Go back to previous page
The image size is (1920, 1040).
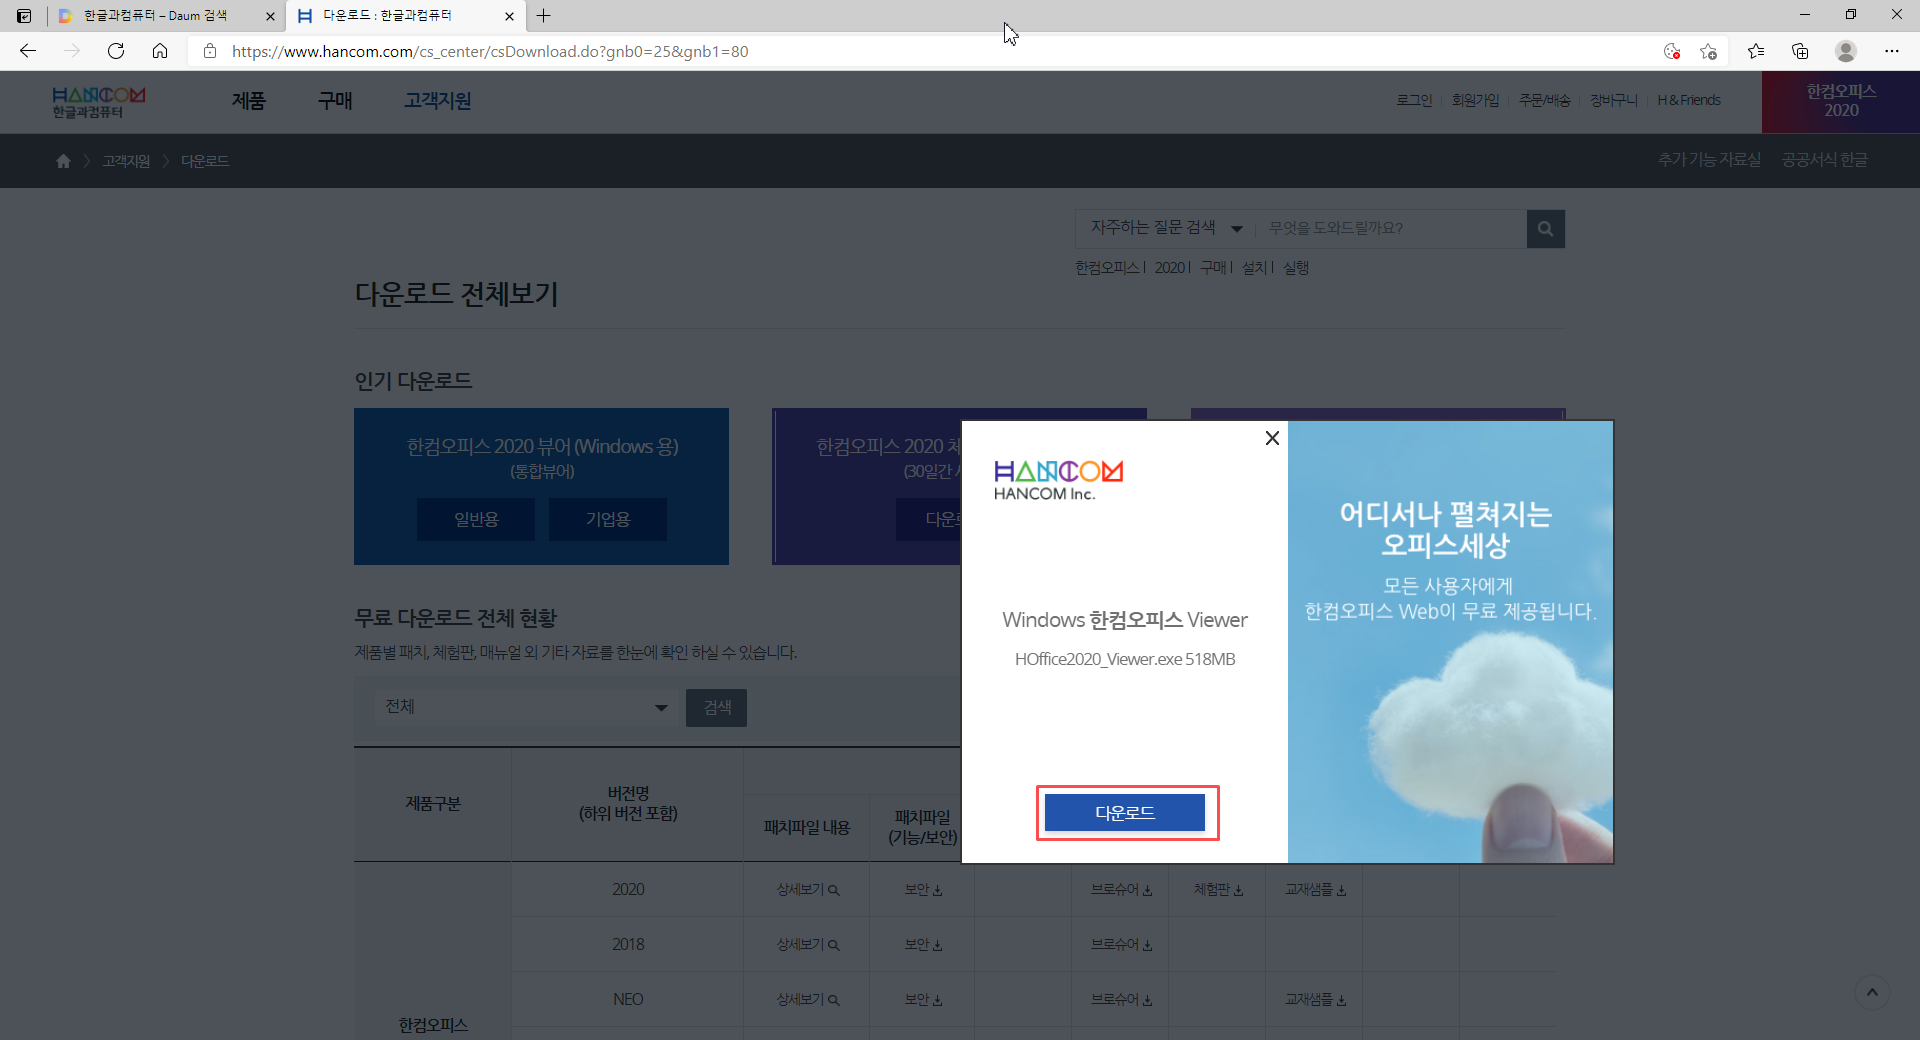[28, 51]
